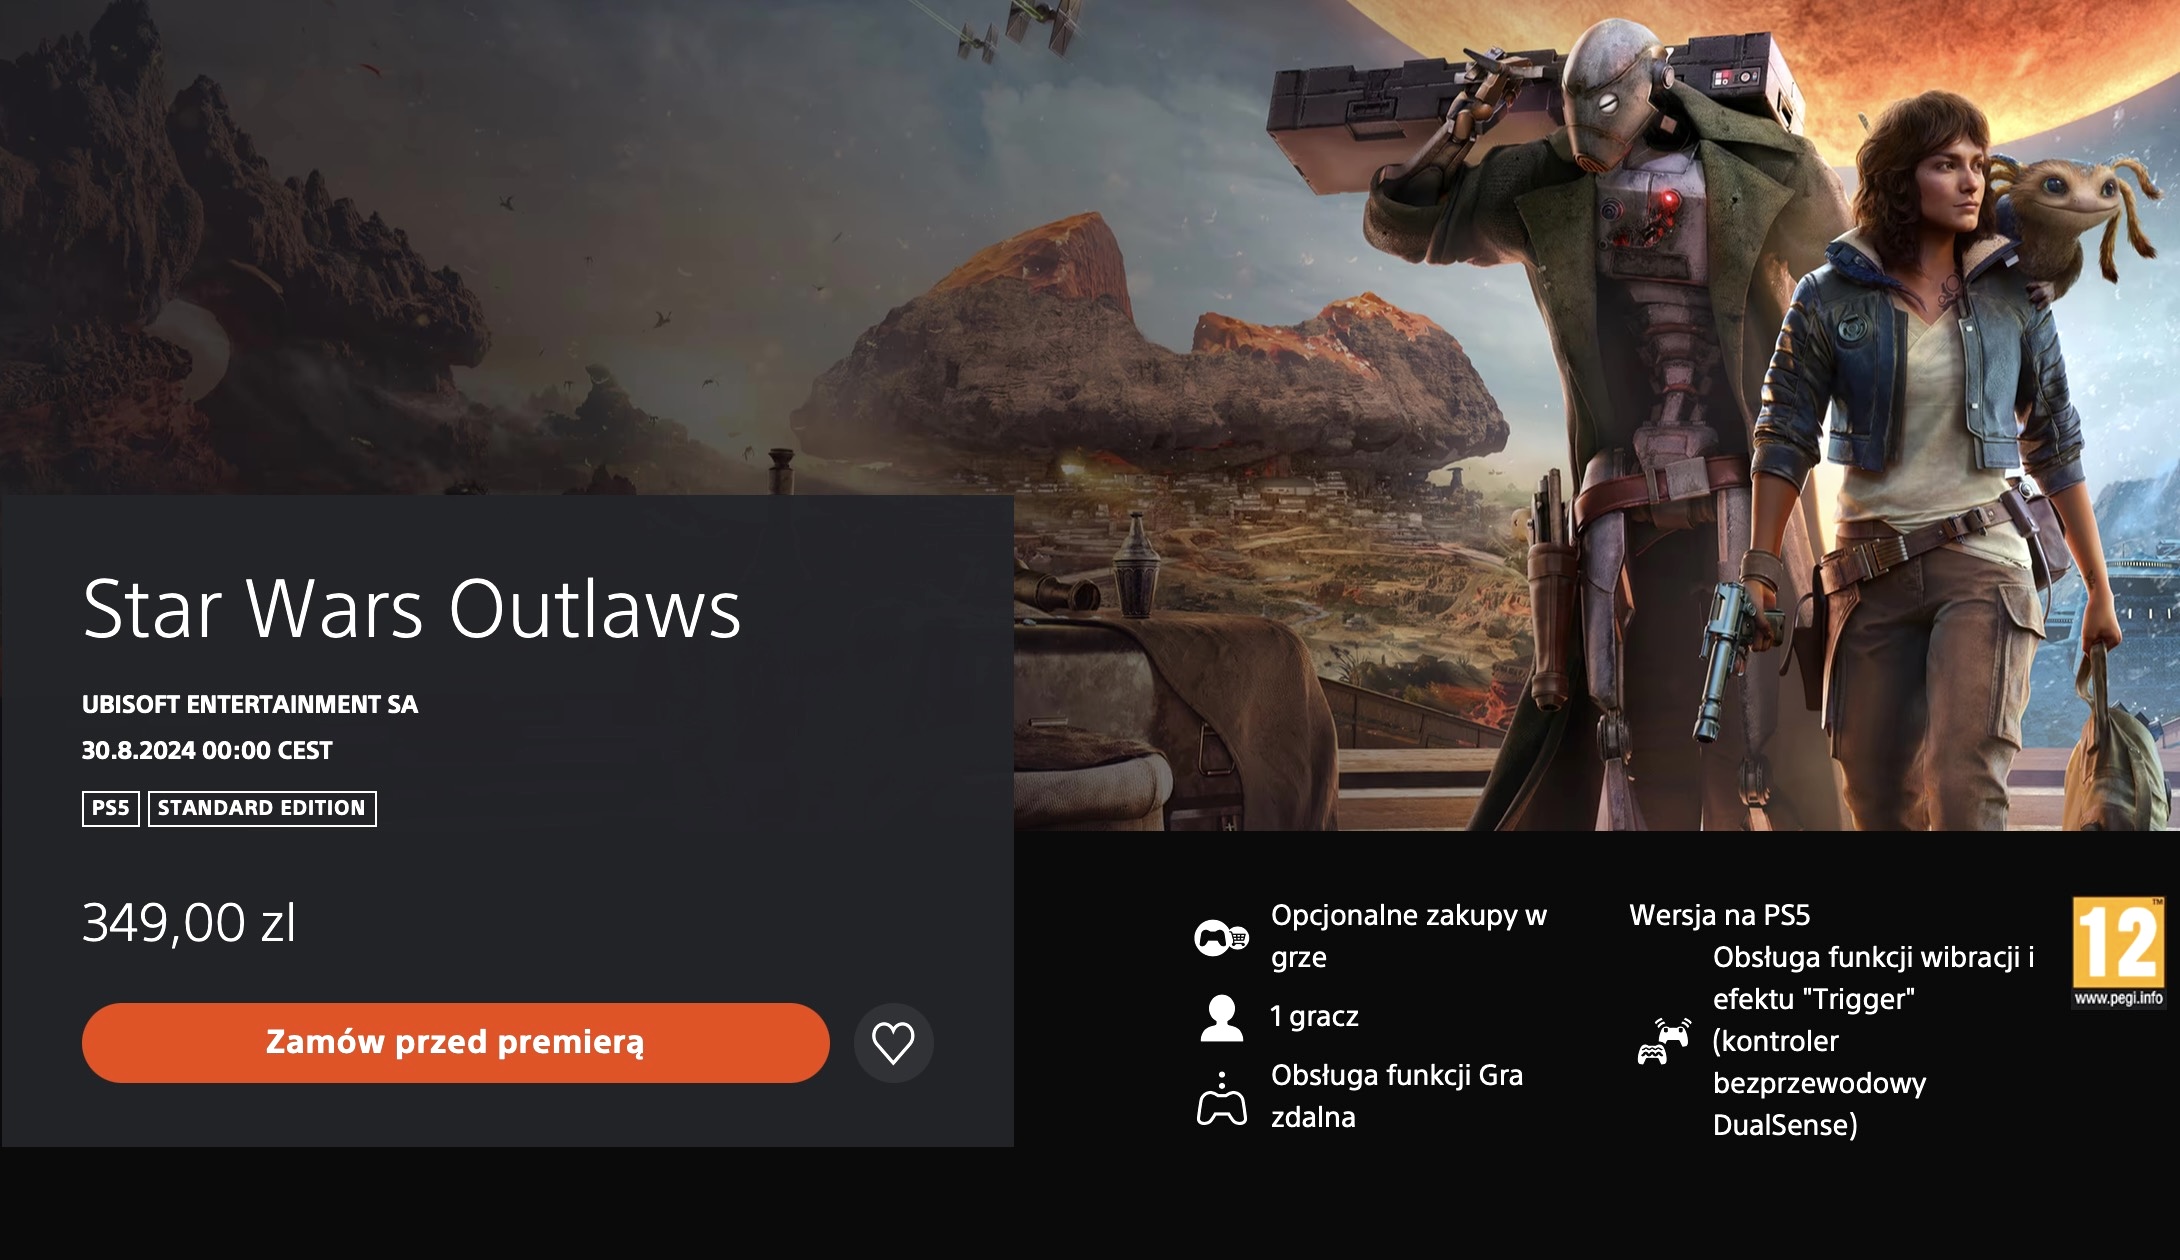Click the Zamów przed premierą pre-order button

455,1042
